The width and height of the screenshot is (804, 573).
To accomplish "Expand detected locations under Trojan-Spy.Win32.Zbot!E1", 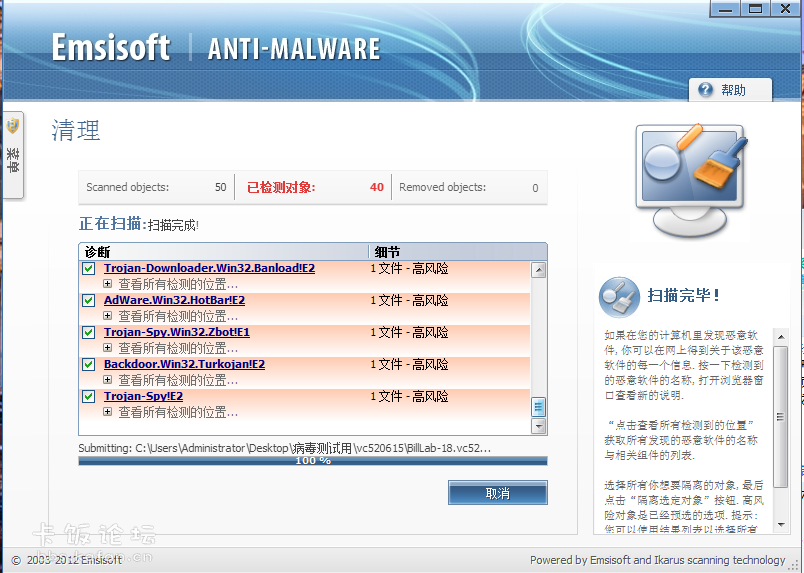I will [107, 347].
